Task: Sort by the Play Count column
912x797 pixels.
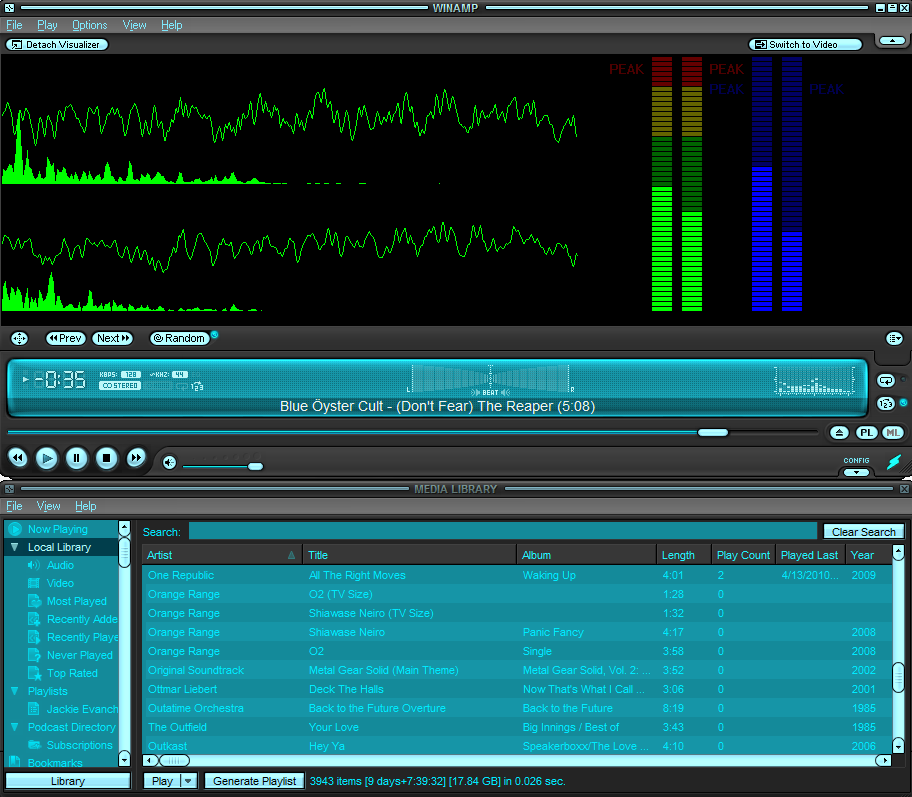Action: 743,555
